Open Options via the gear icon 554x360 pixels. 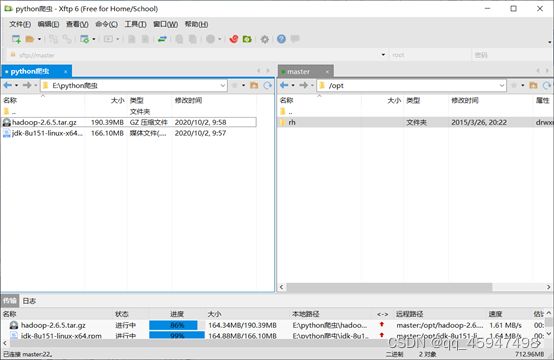(265, 39)
